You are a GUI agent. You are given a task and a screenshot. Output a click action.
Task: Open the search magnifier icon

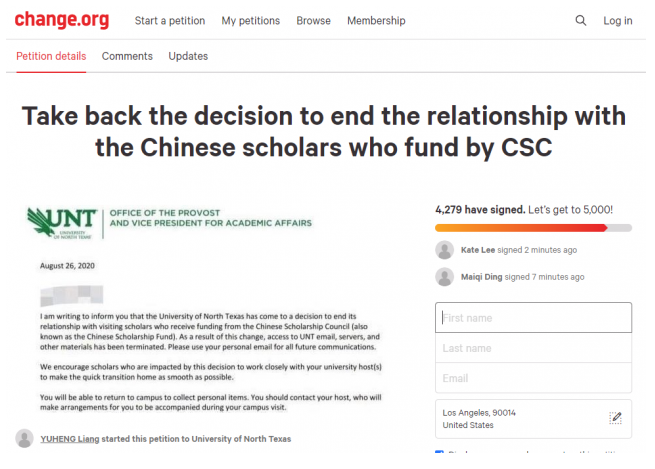[581, 20]
